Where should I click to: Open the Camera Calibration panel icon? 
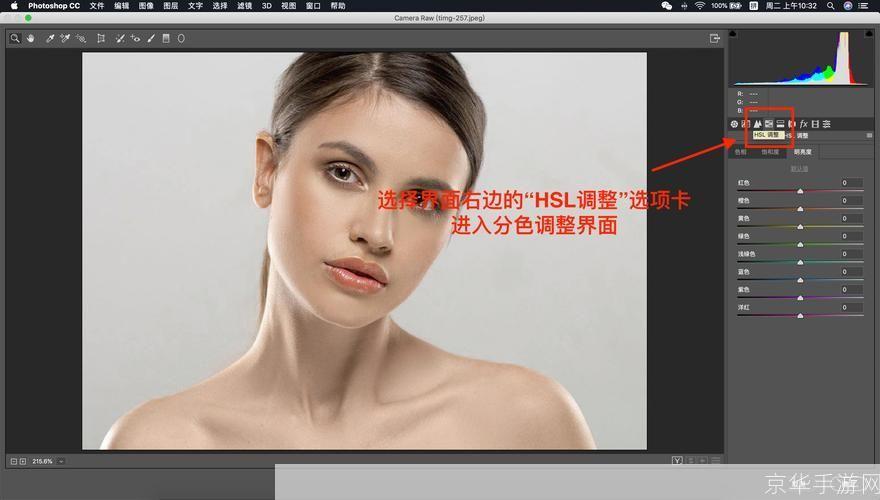[x=815, y=124]
